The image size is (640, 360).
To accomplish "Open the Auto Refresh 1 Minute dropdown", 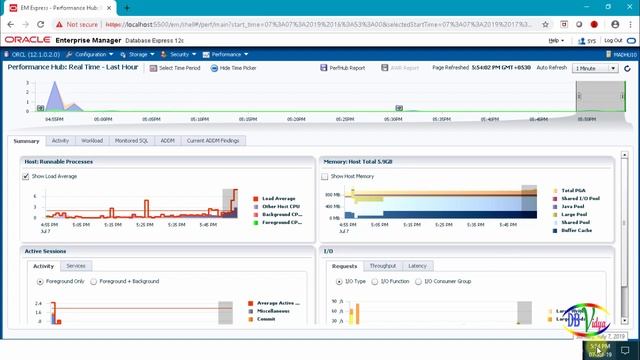I will click(595, 68).
